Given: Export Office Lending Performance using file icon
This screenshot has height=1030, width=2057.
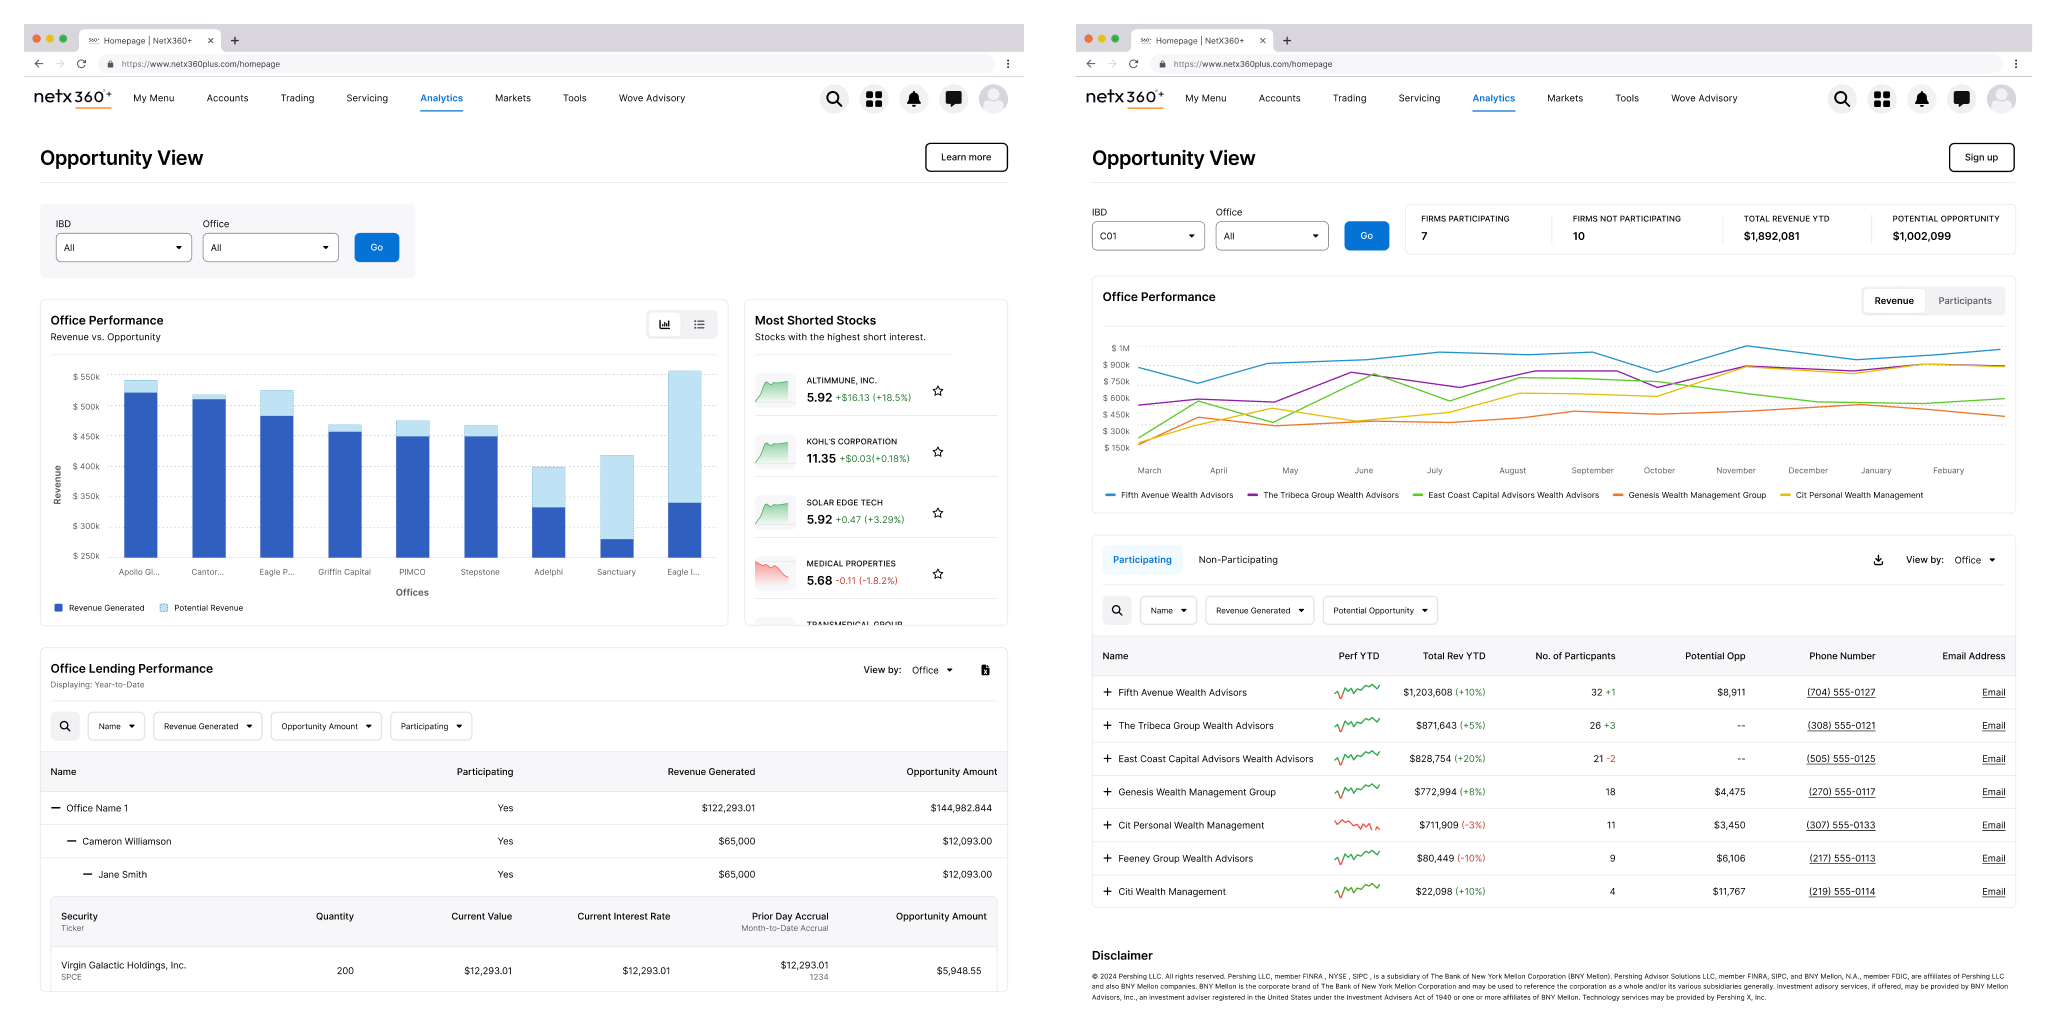Looking at the screenshot, I should [x=985, y=670].
